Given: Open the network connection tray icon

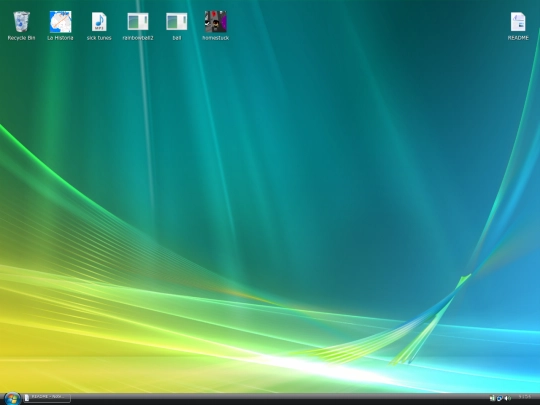Looking at the screenshot, I should tap(500, 398).
